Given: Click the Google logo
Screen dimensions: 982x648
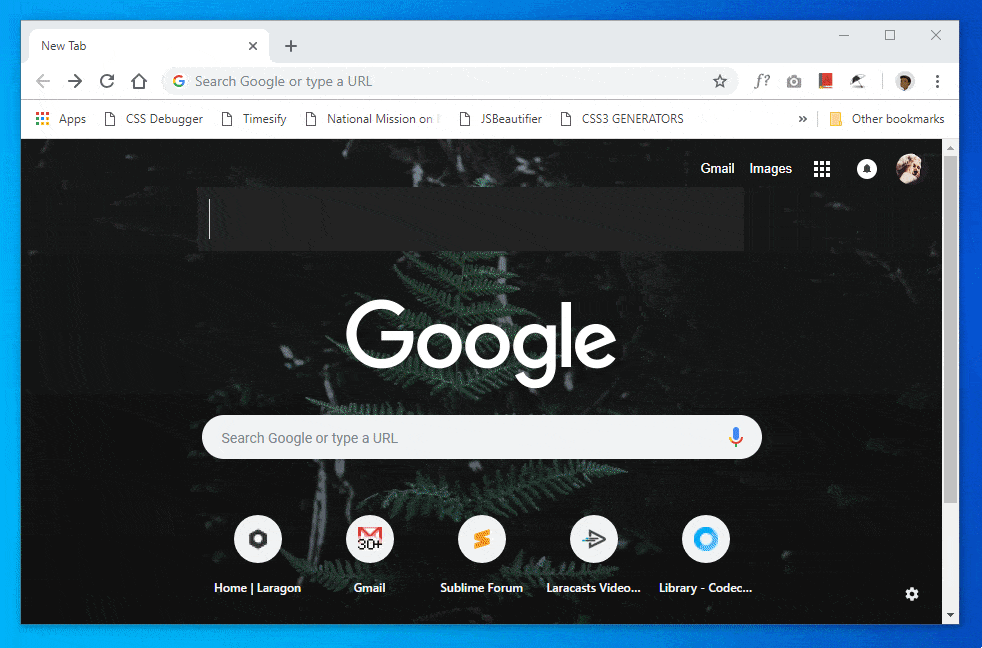Looking at the screenshot, I should tap(481, 342).
